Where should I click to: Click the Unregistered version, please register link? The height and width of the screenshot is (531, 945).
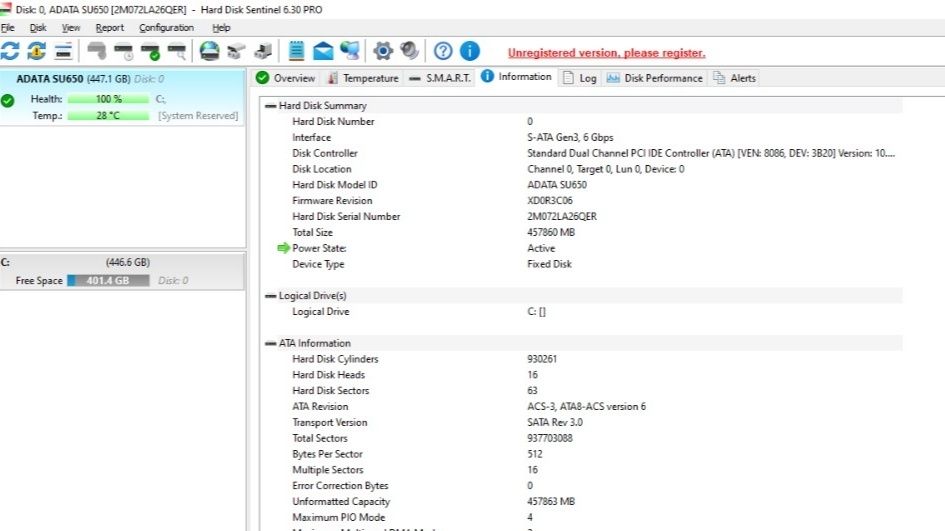tap(606, 53)
